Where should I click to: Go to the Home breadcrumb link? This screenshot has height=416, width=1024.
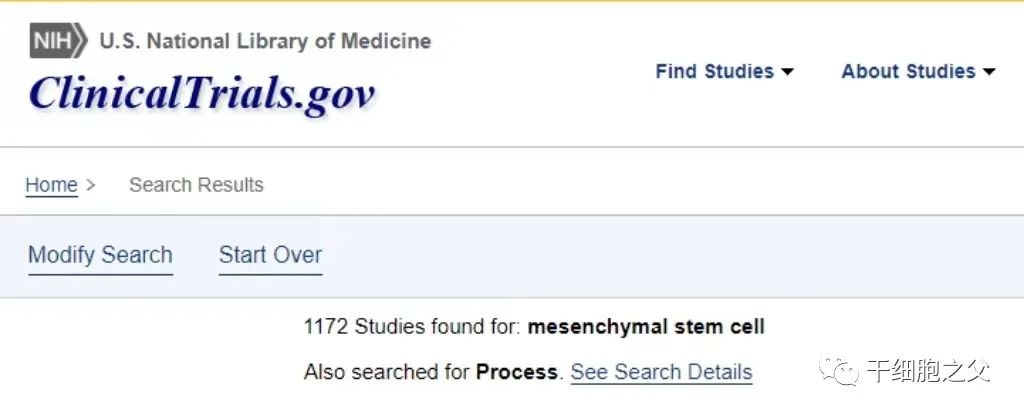(52, 185)
